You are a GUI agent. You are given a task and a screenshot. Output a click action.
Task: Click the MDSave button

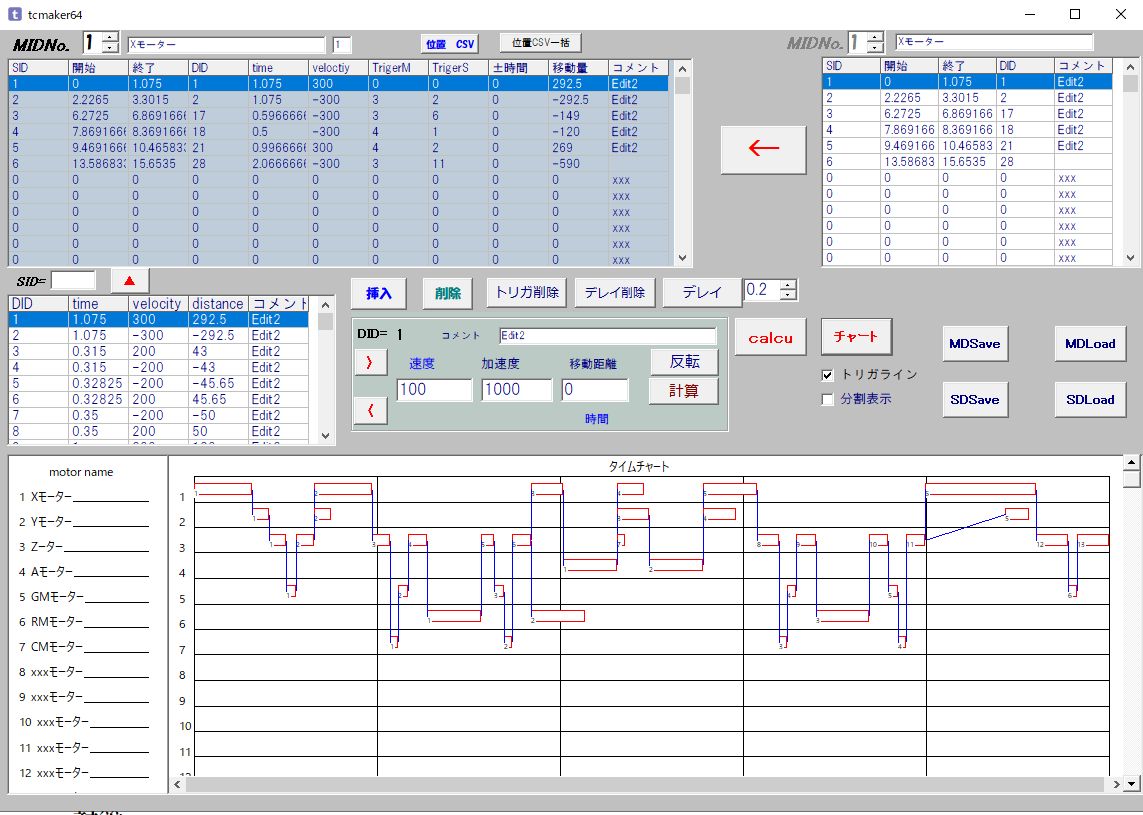pos(974,343)
